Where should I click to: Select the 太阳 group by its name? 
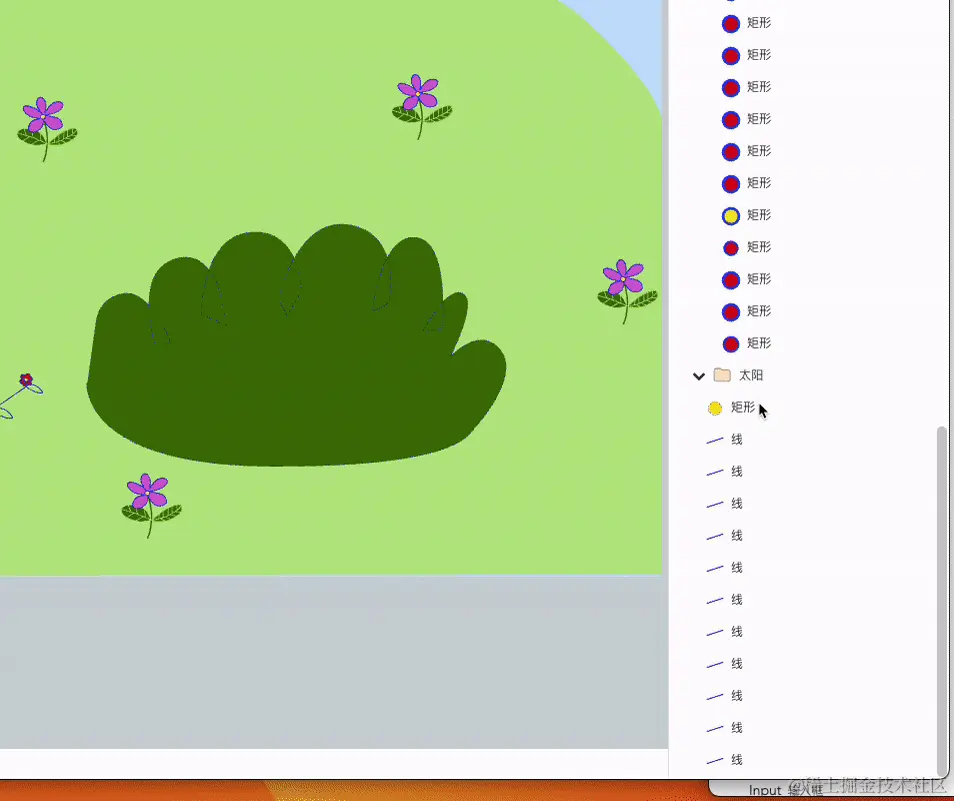point(752,375)
